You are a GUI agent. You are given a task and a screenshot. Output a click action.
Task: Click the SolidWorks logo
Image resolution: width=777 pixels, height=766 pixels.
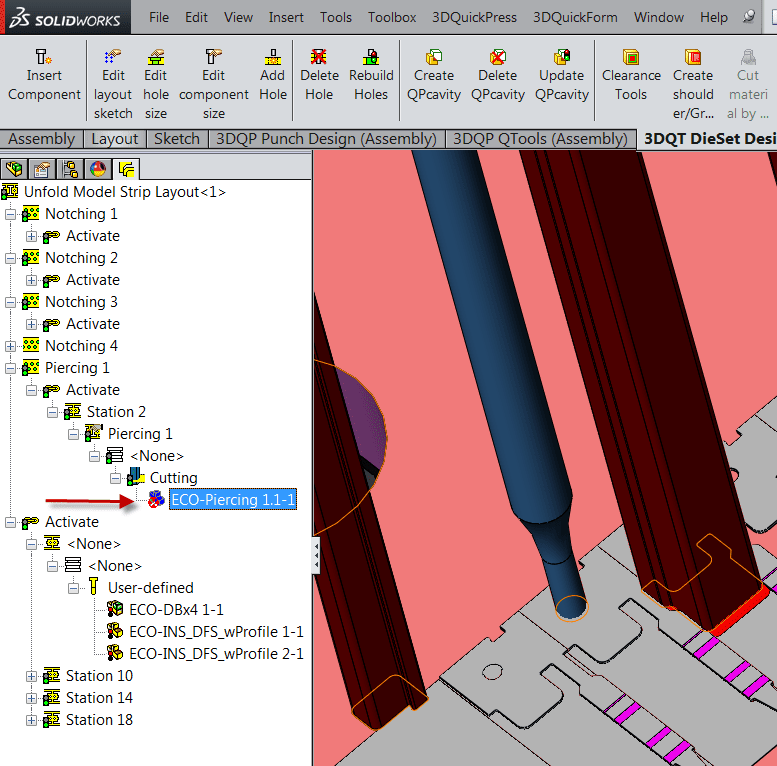click(65, 17)
